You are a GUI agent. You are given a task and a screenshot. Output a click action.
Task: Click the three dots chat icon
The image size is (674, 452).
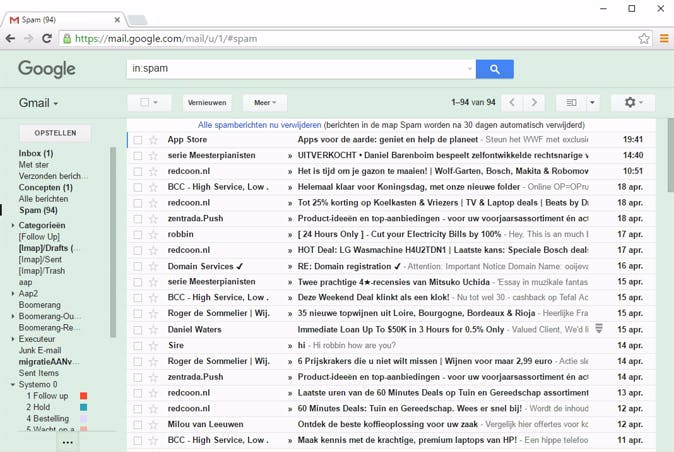coord(67,442)
